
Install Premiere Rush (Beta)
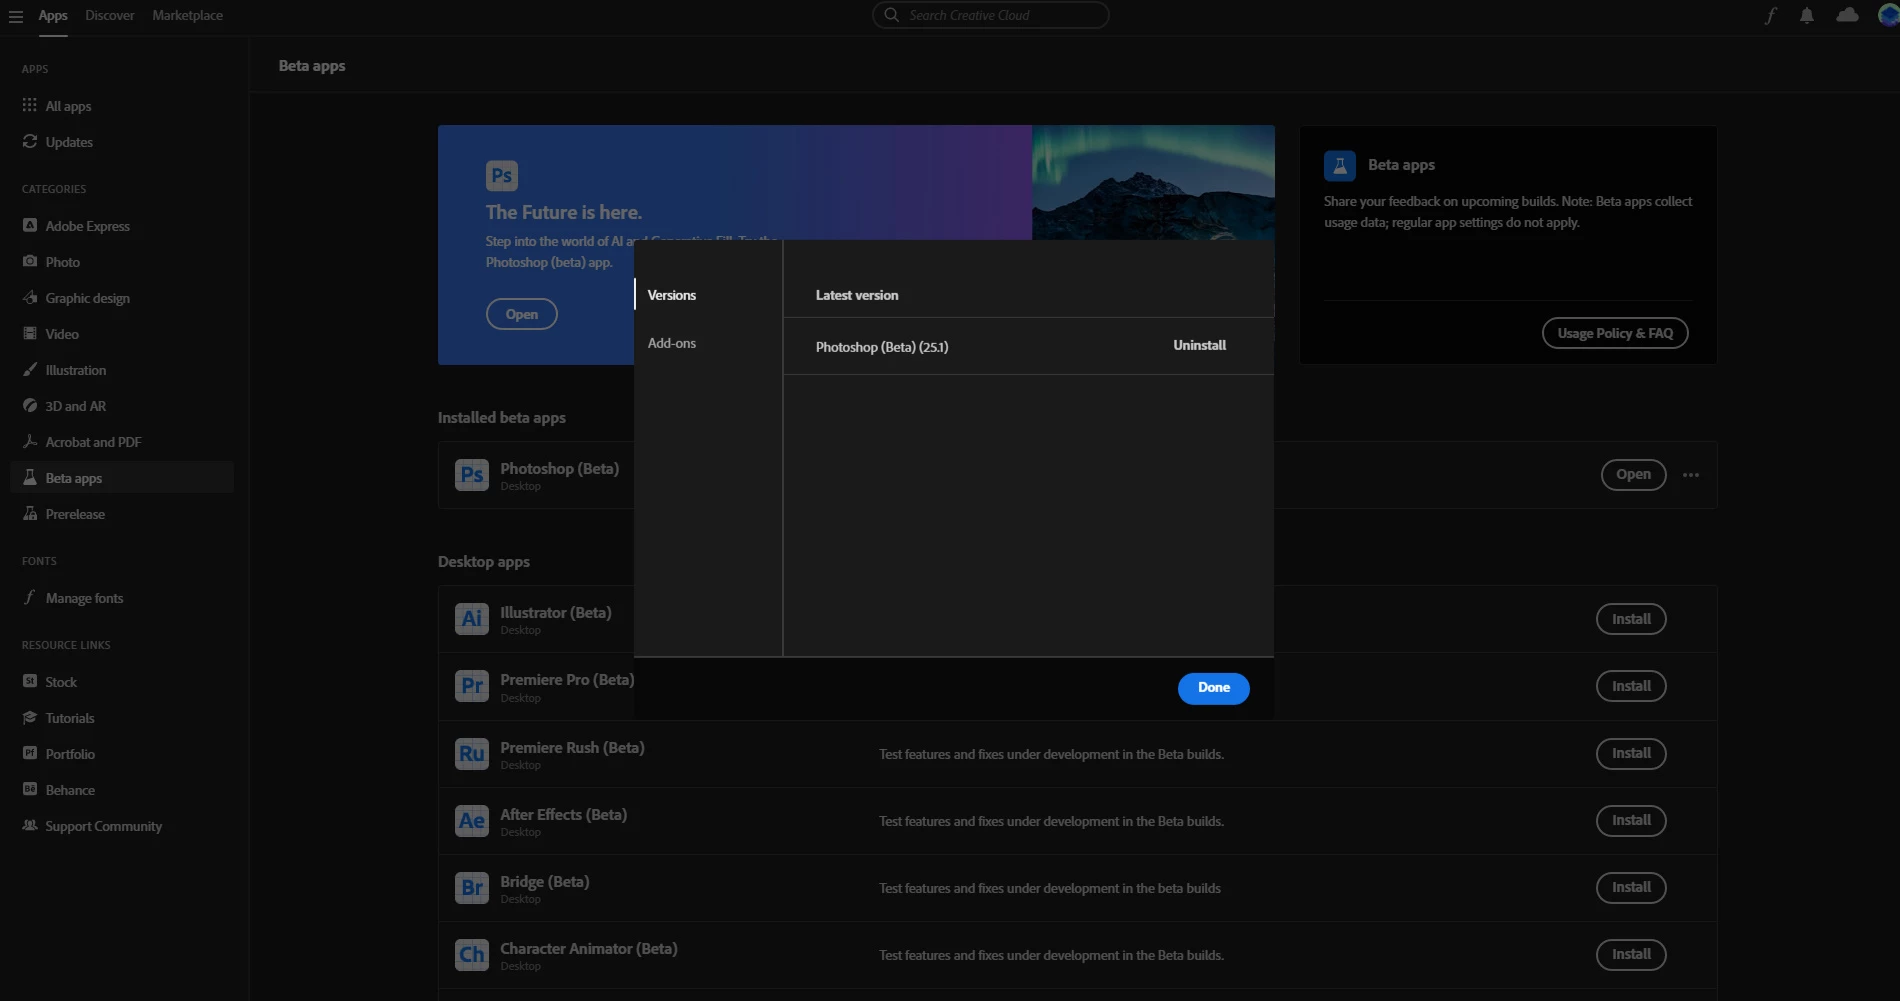tap(1631, 753)
